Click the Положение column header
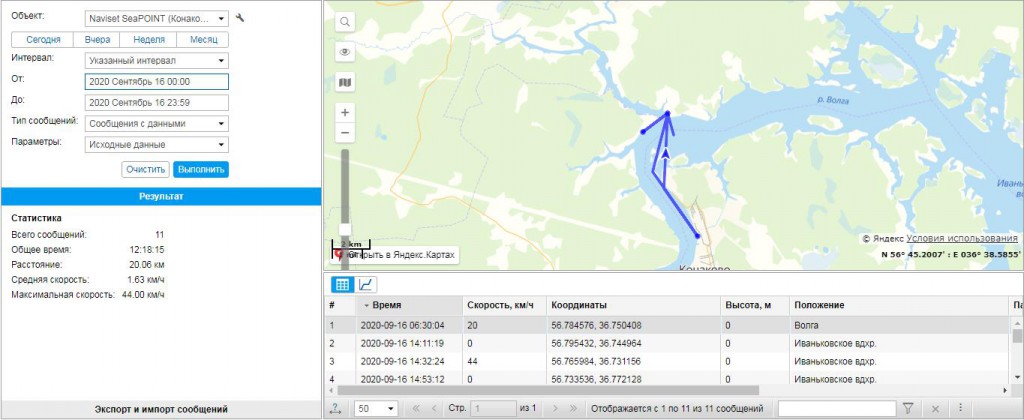 tap(899, 305)
